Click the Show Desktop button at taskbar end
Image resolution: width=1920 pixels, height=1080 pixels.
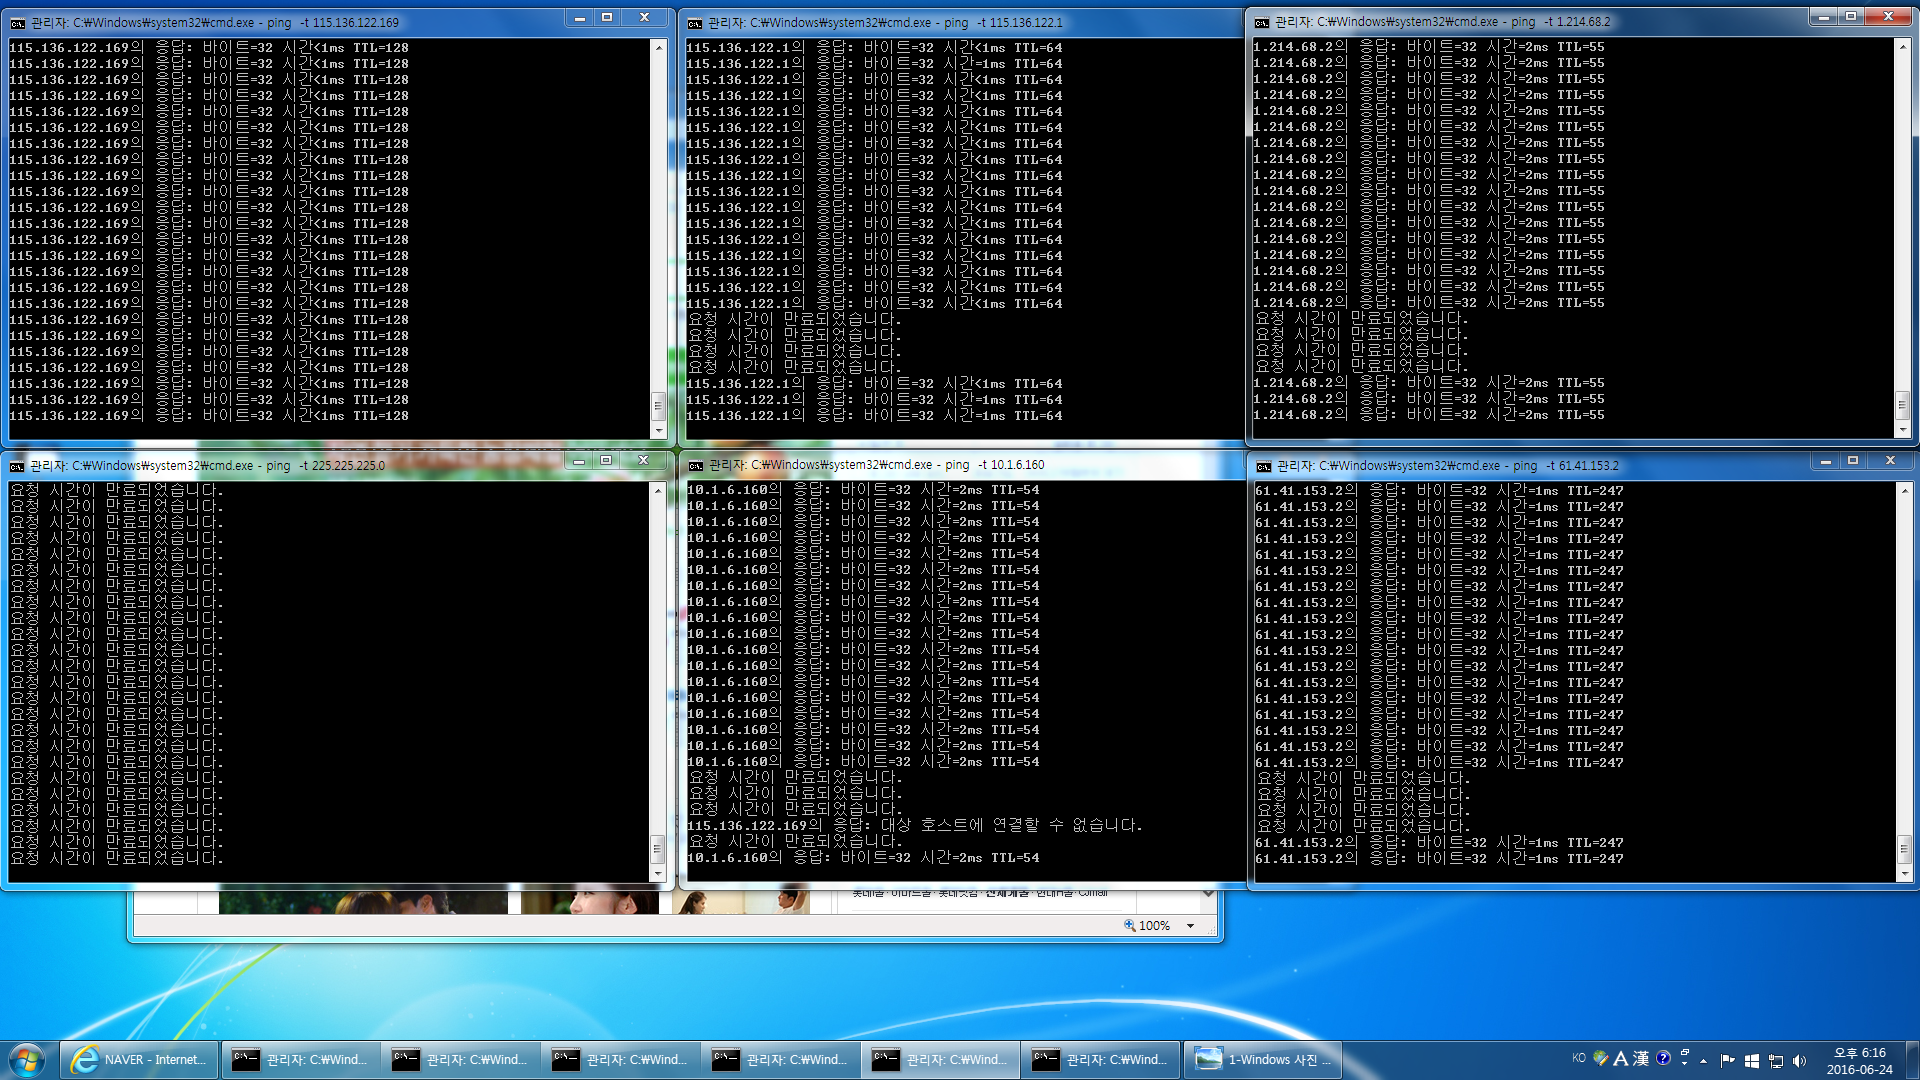tap(1913, 1060)
